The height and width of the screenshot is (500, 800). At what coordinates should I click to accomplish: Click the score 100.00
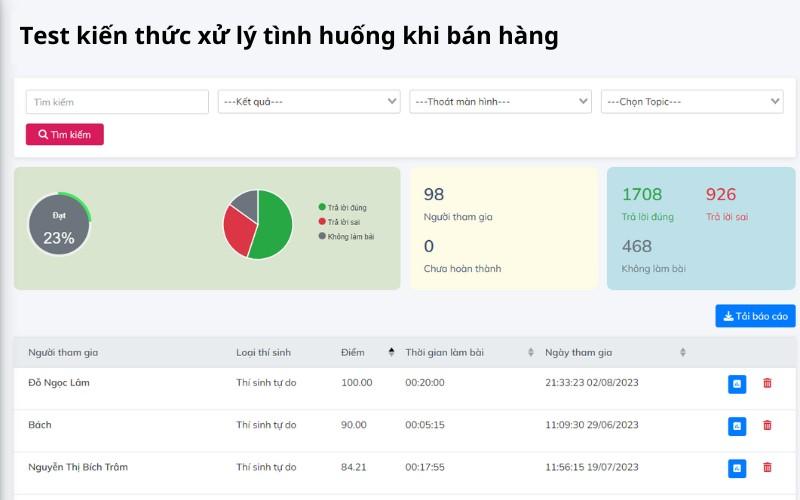tap(357, 383)
